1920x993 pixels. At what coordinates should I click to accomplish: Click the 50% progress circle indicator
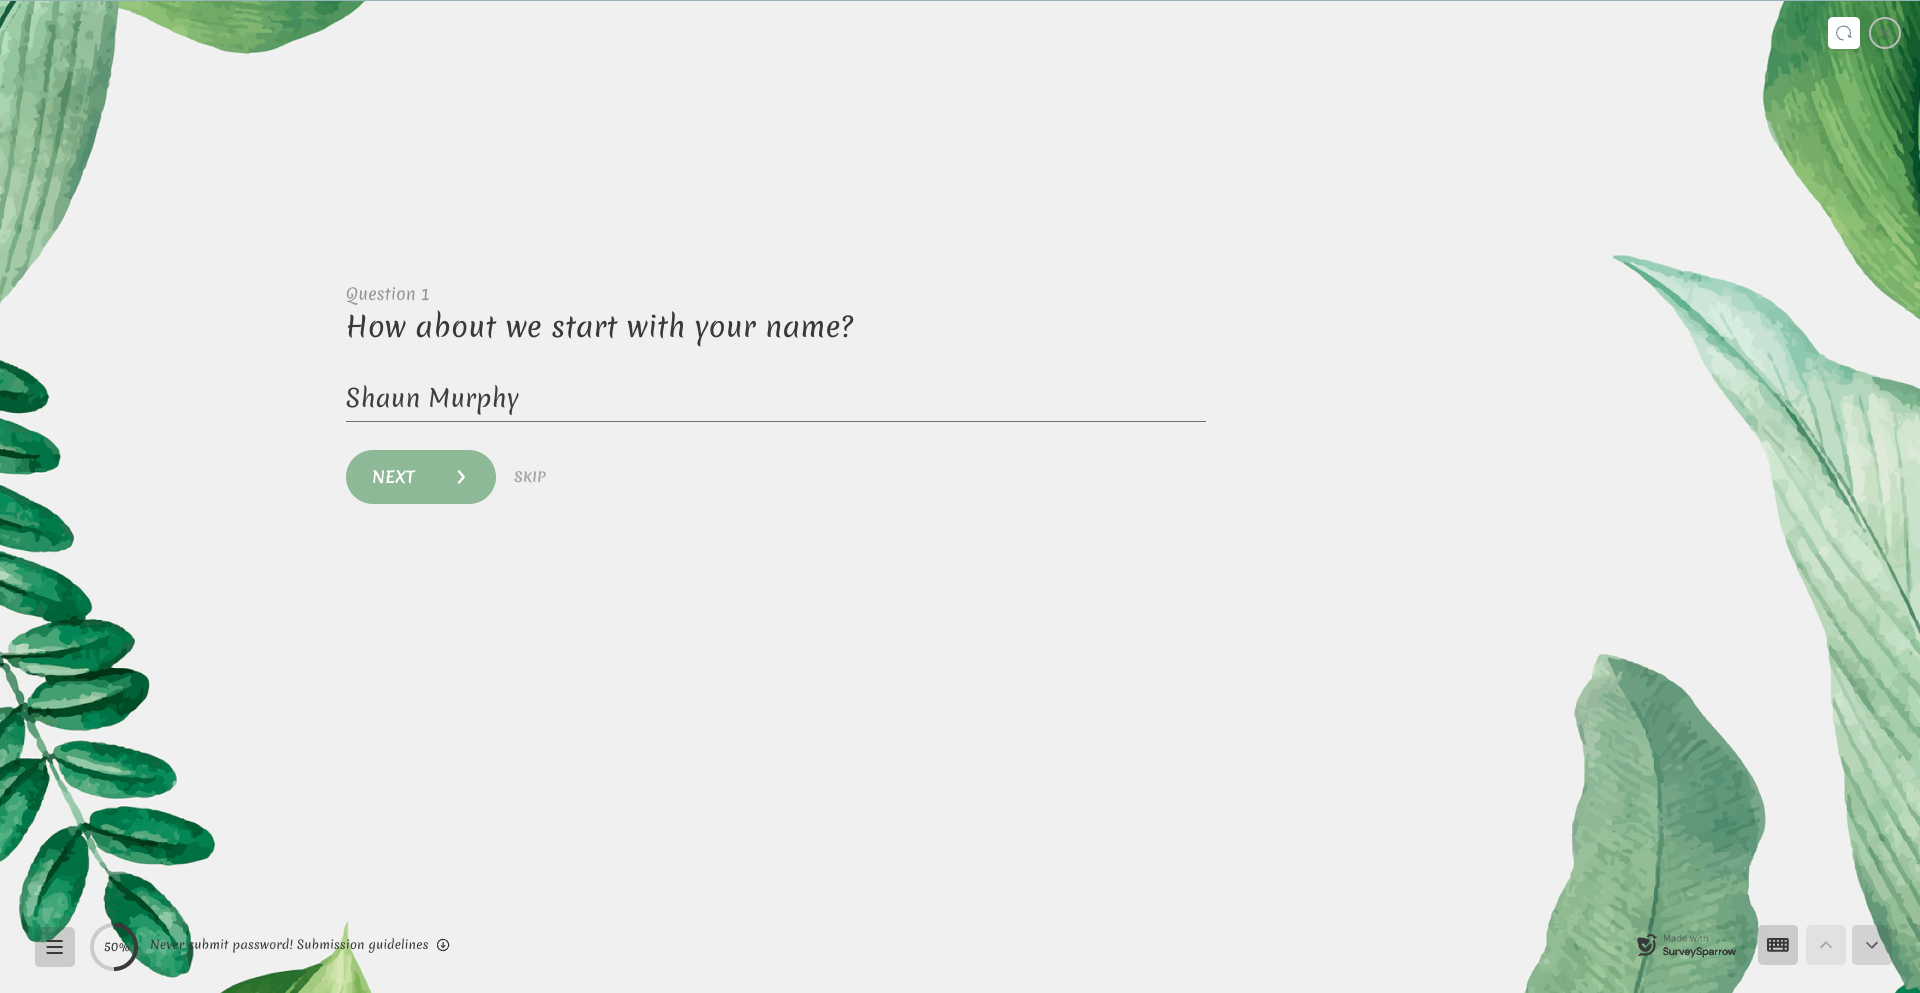(x=114, y=947)
